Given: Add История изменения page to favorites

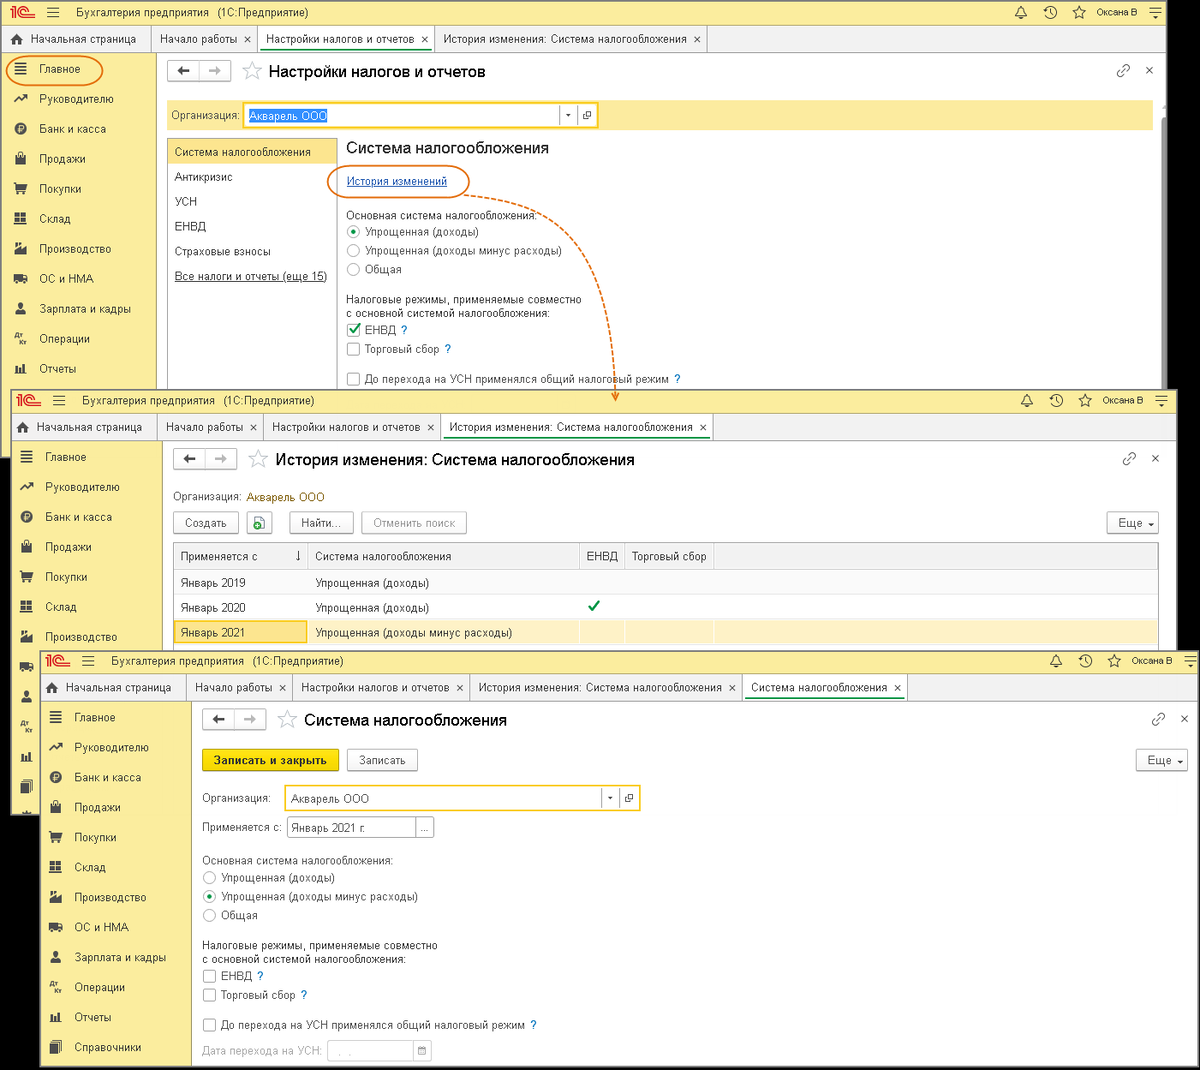Looking at the screenshot, I should [258, 459].
